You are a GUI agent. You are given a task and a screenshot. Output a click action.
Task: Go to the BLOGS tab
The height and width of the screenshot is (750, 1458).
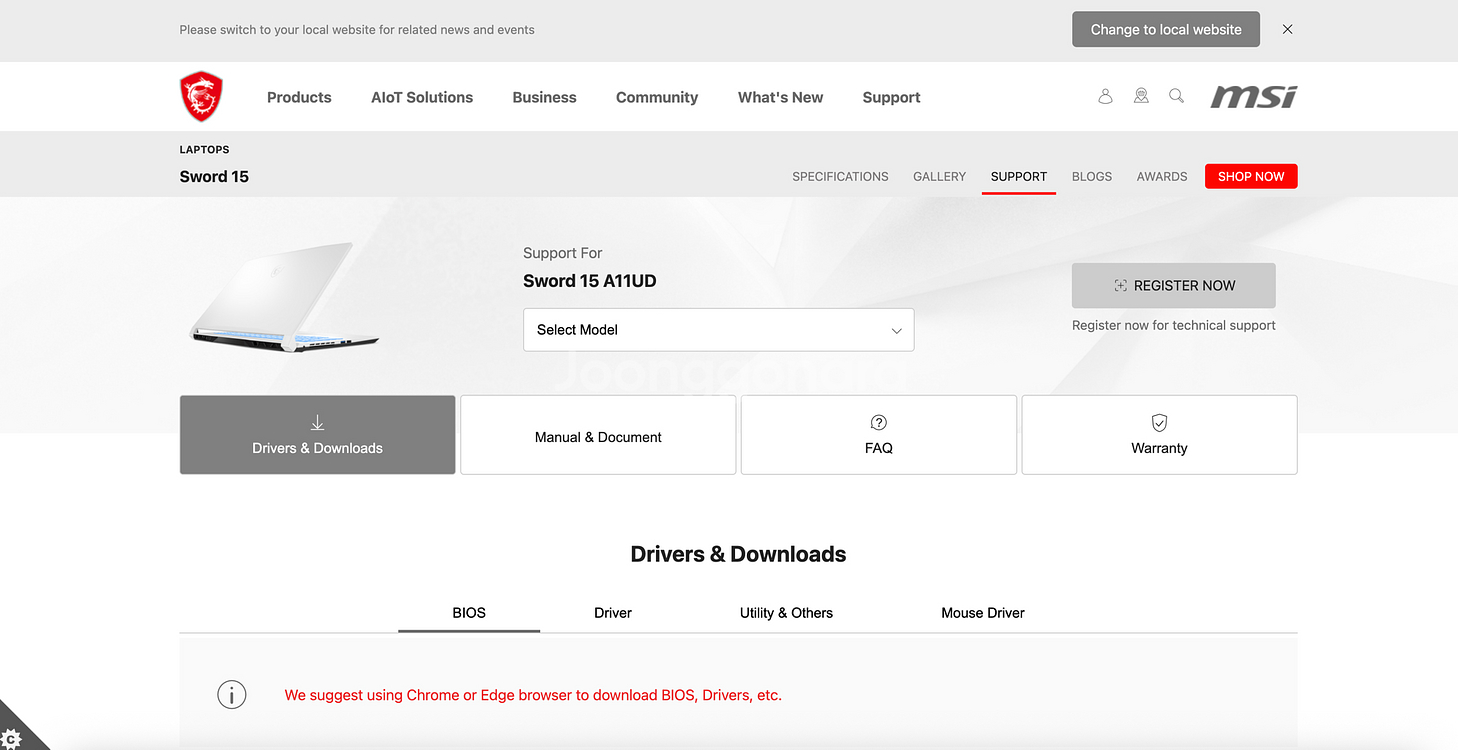[x=1092, y=177]
